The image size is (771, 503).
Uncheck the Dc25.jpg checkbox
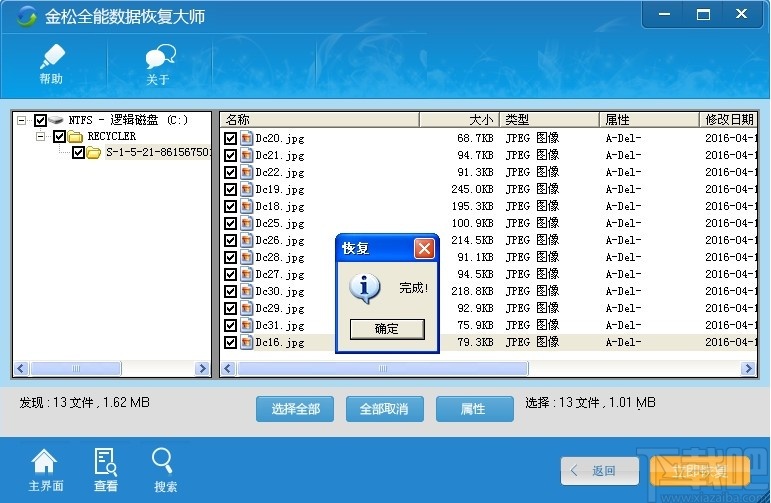click(230, 223)
